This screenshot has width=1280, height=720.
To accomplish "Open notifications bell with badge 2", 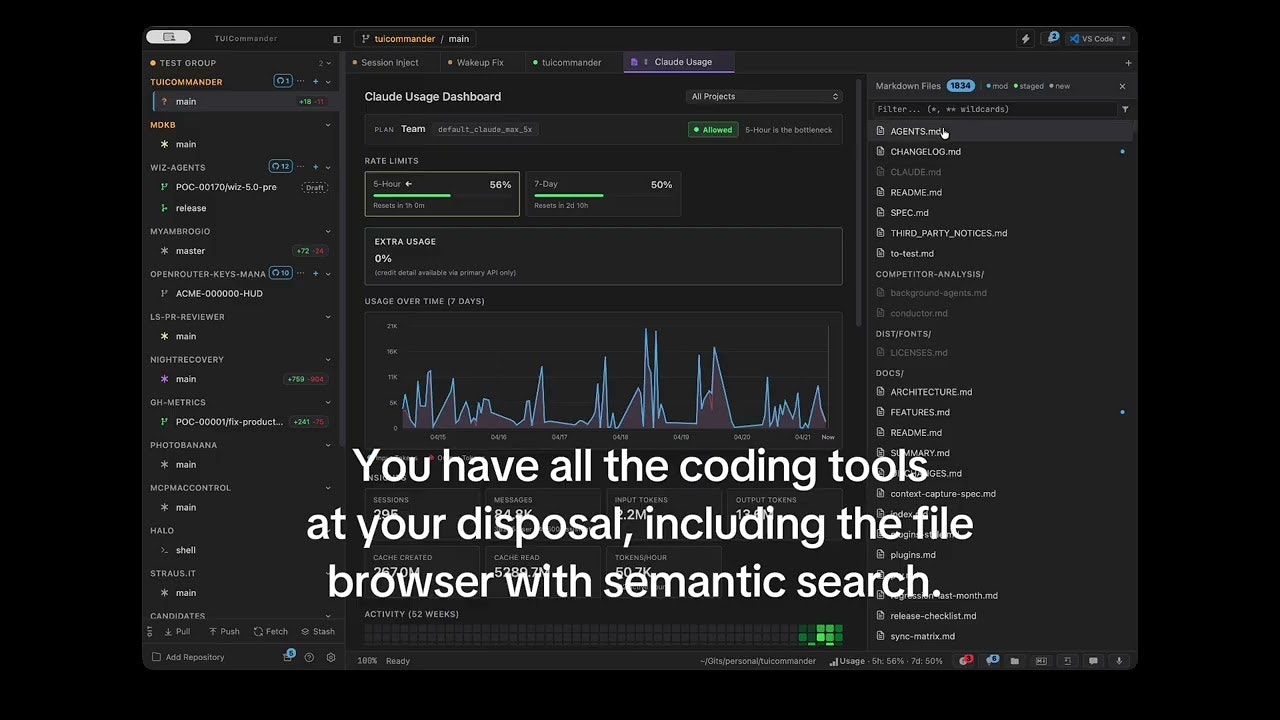I will pos(1052,38).
